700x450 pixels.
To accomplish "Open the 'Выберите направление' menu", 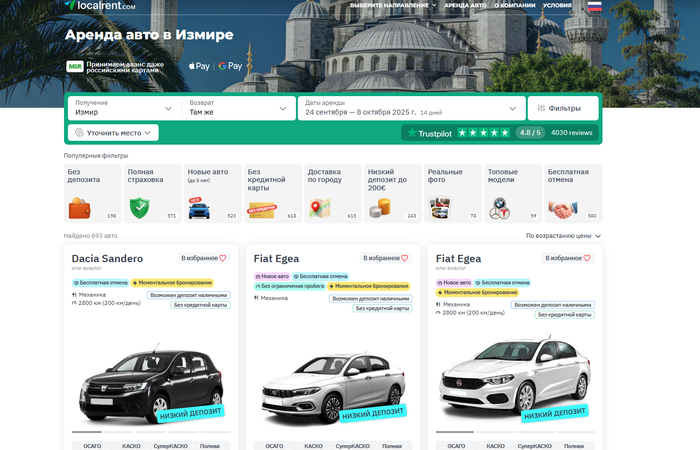I will (x=393, y=6).
